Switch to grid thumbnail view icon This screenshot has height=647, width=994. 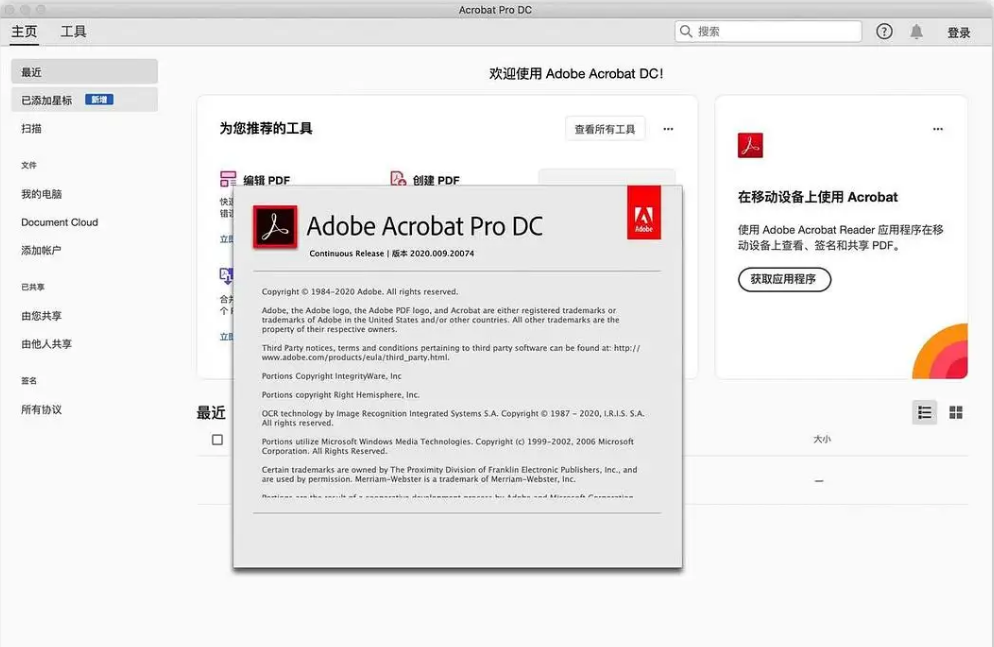click(956, 413)
